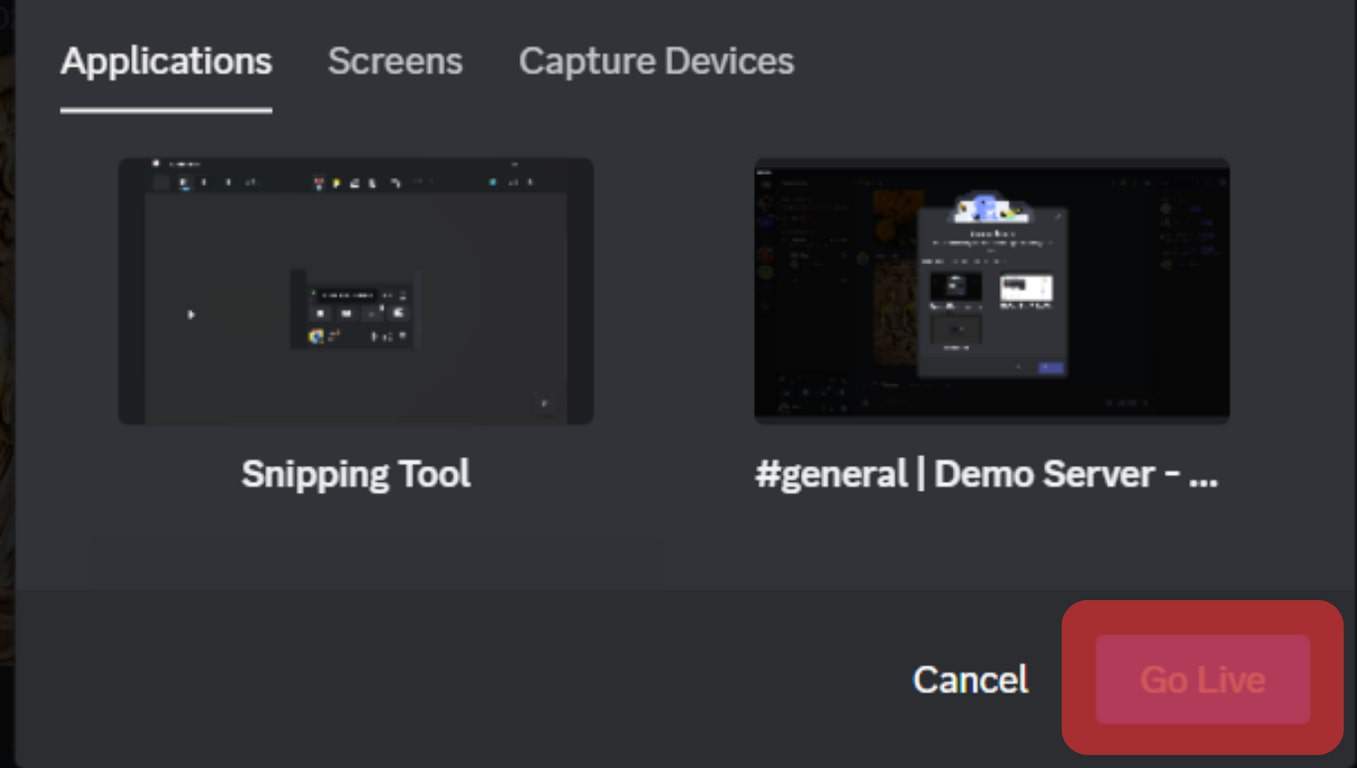Select the #general Demo Server window thumbnail
This screenshot has height=768, width=1357.
(992, 291)
